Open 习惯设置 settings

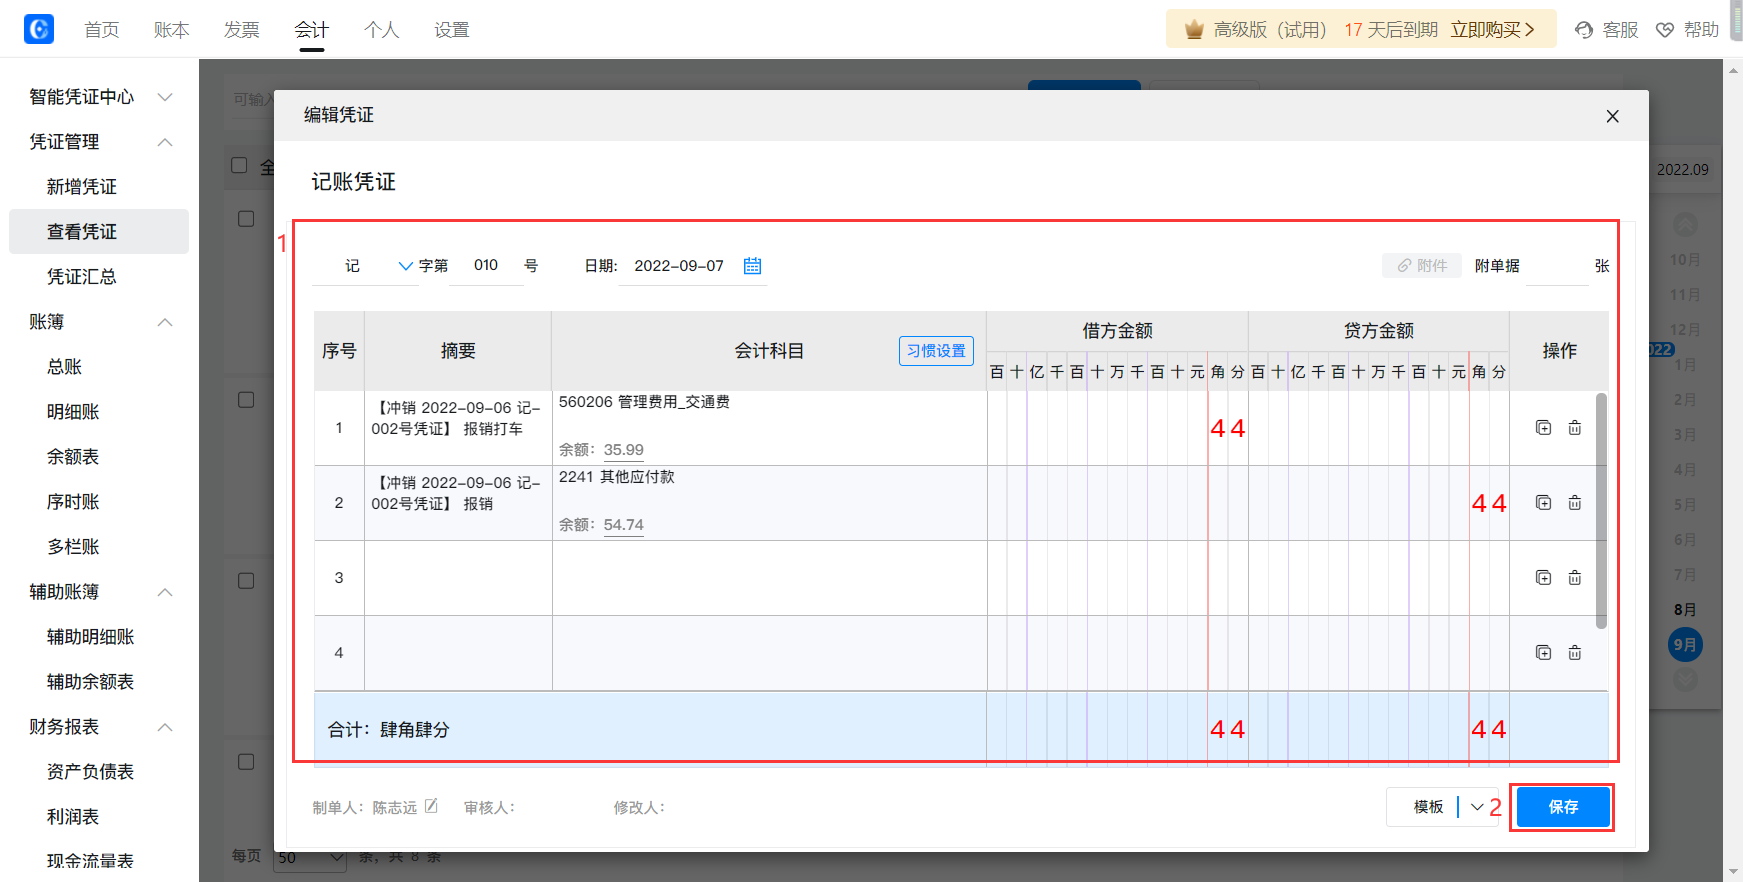pos(936,351)
